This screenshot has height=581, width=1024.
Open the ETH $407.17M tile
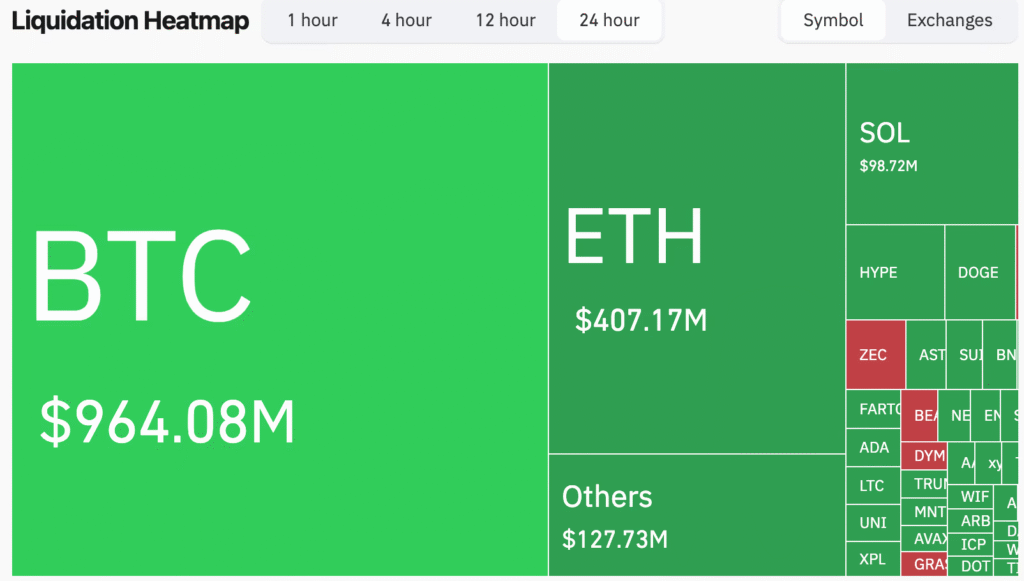pyautogui.click(x=697, y=258)
